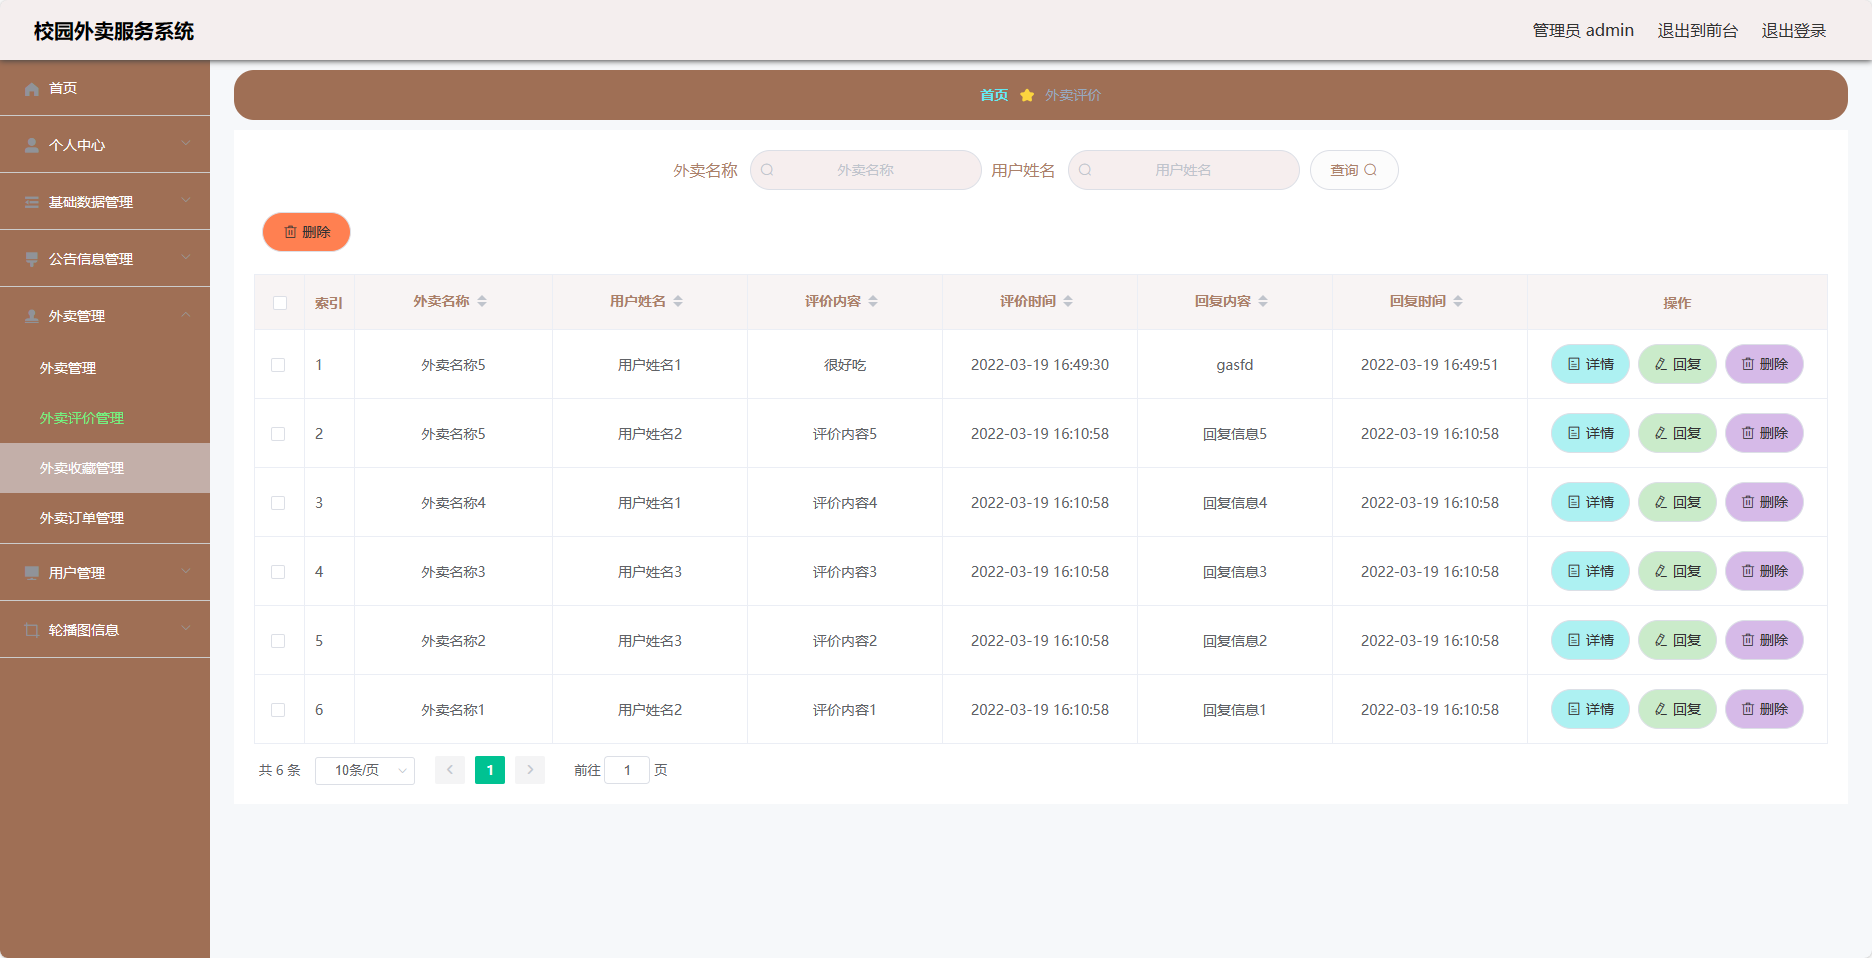This screenshot has height=958, width=1872.
Task: Check the row 1 checkbox (很好吃)
Action: pos(278,365)
